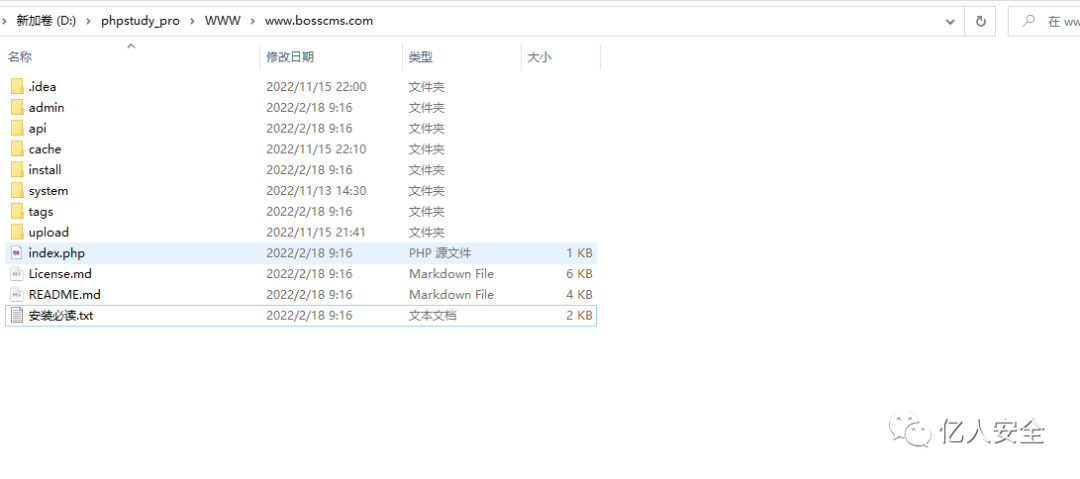Screen dimensions: 1080x479
Task: Click the README.md file icon
Action: [17, 294]
